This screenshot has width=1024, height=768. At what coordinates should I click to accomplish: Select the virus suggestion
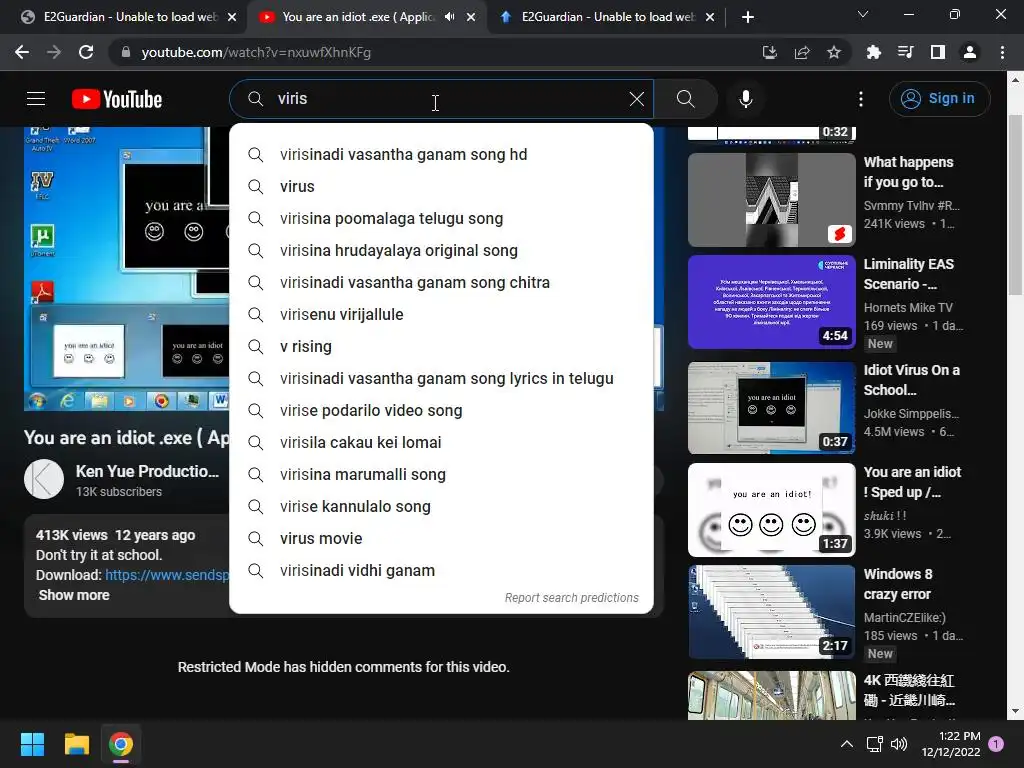(441, 186)
